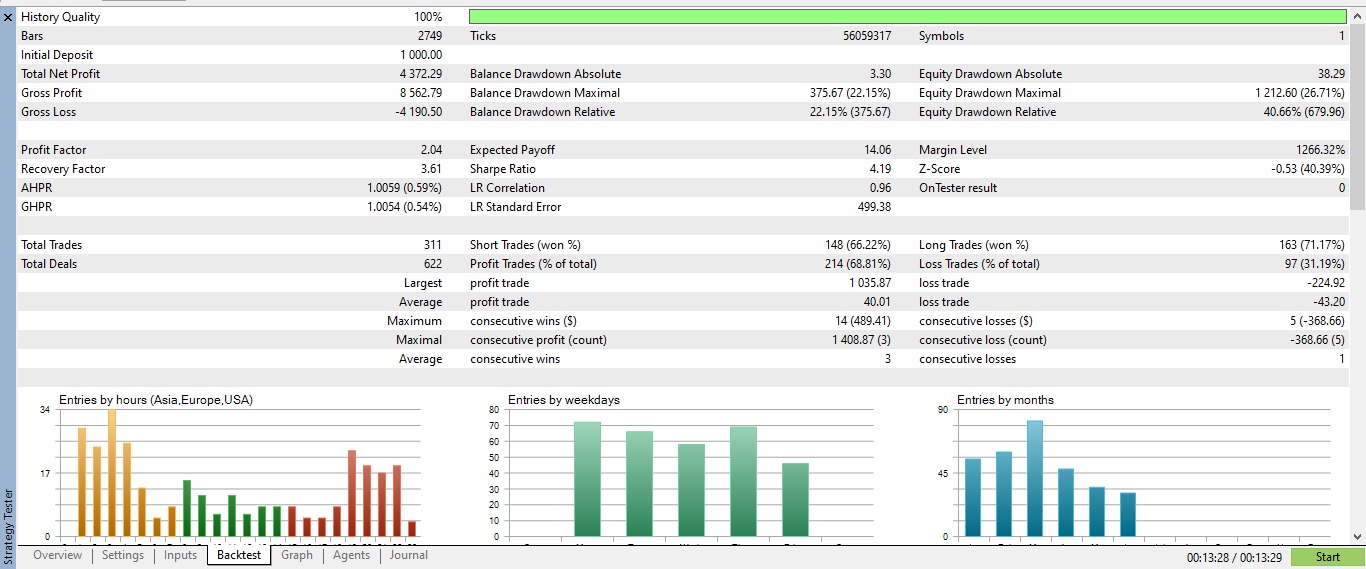Close the Strategy Tester panel

(x=8, y=17)
